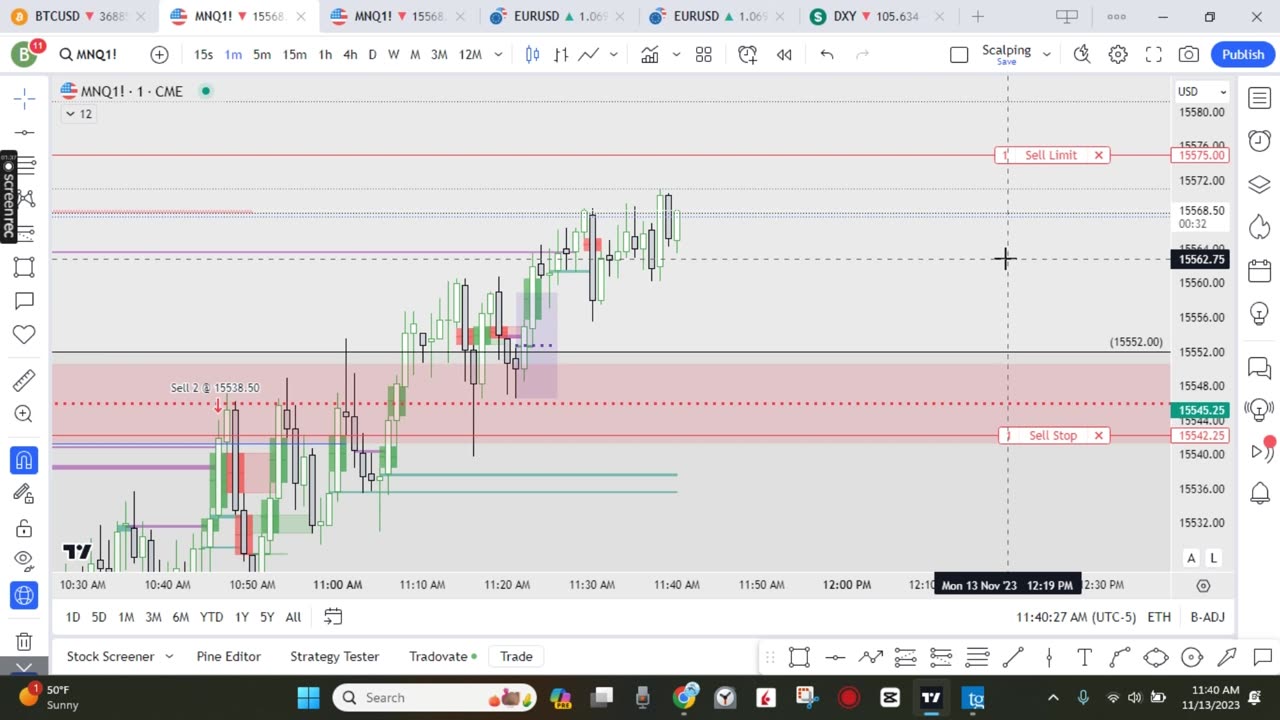Screen dimensions: 1280x720
Task: Add symbol with the plus circle button
Action: [x=159, y=55]
